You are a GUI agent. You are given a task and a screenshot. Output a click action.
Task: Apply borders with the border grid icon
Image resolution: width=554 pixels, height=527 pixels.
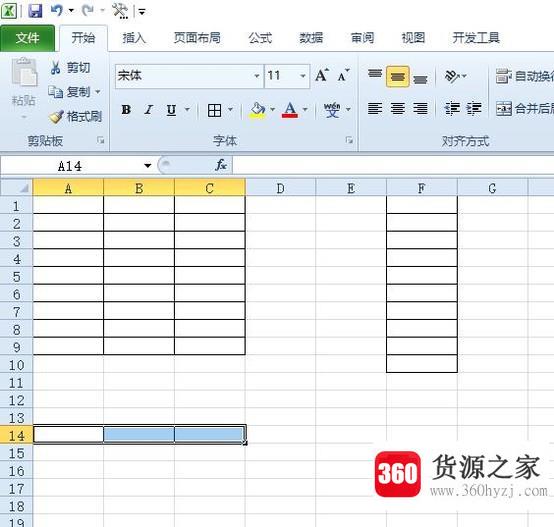[214, 110]
